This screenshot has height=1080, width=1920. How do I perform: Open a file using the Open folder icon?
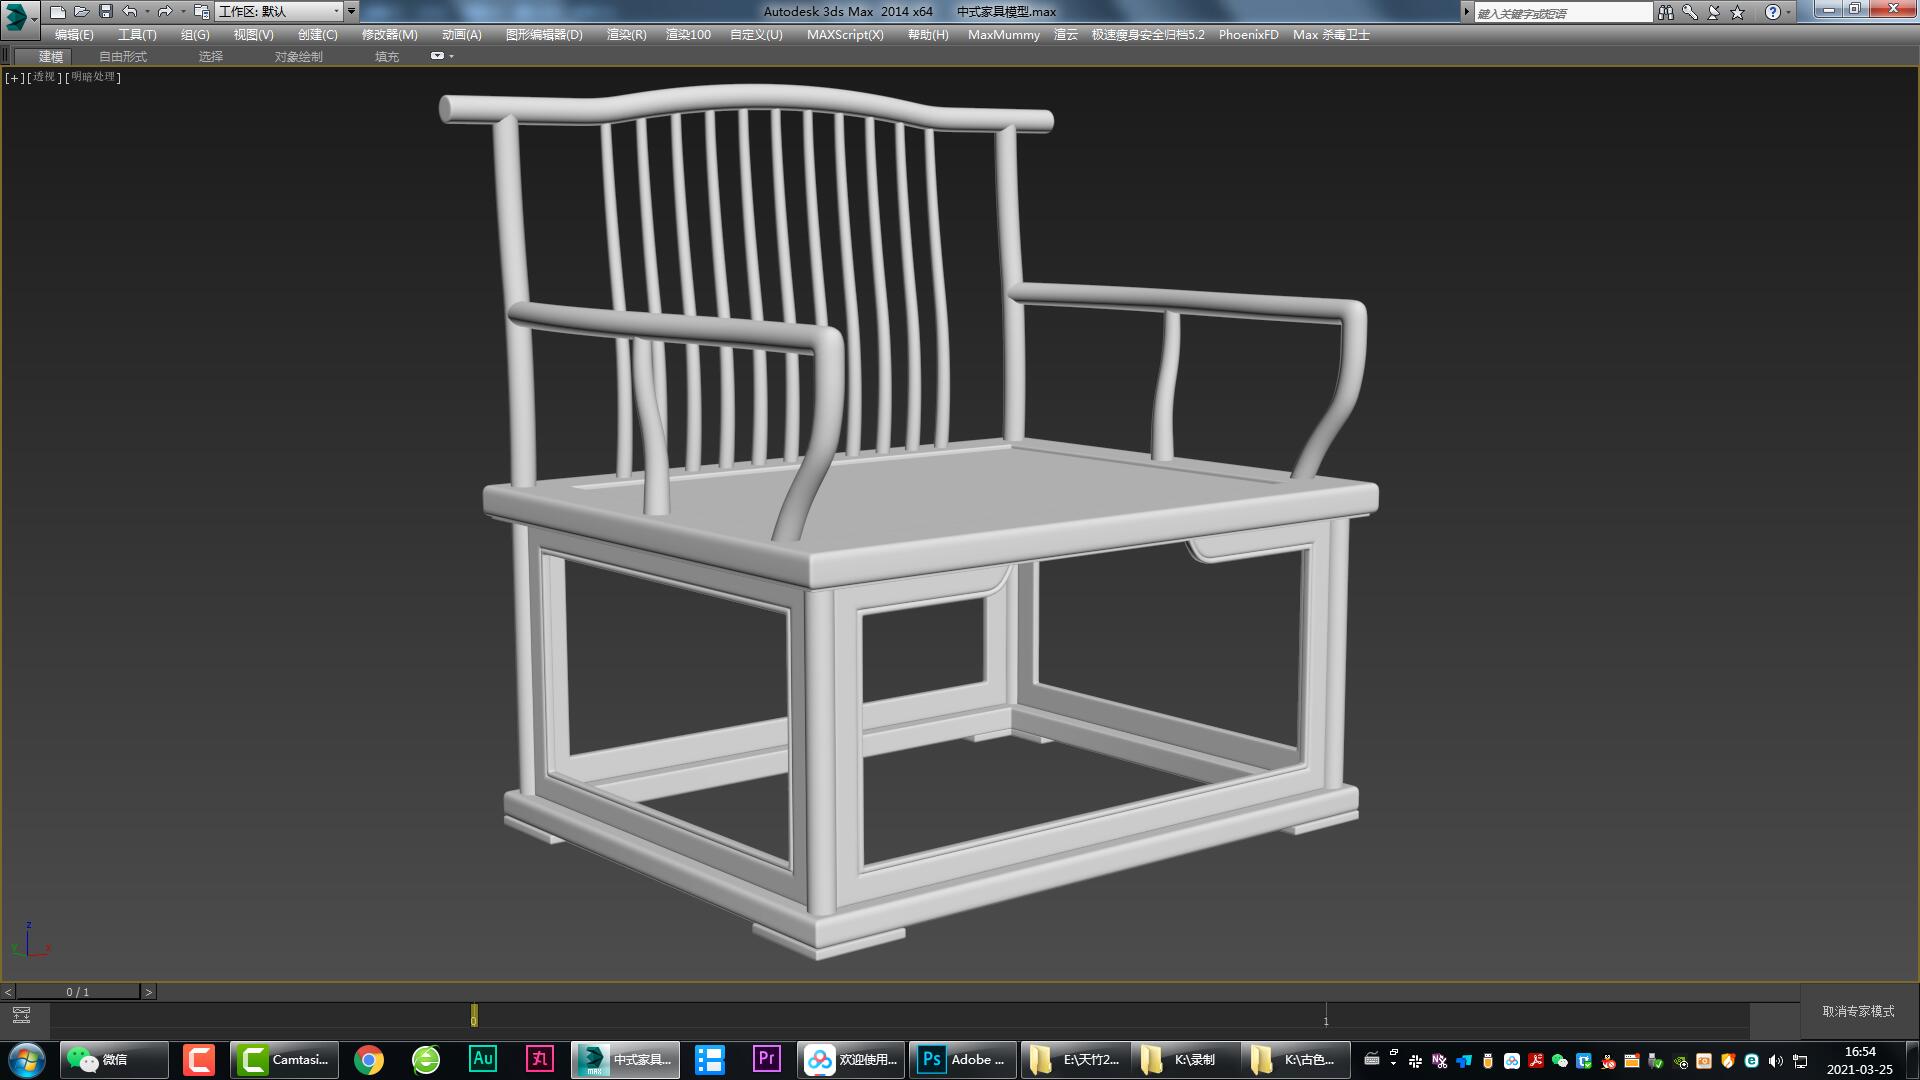[x=81, y=11]
